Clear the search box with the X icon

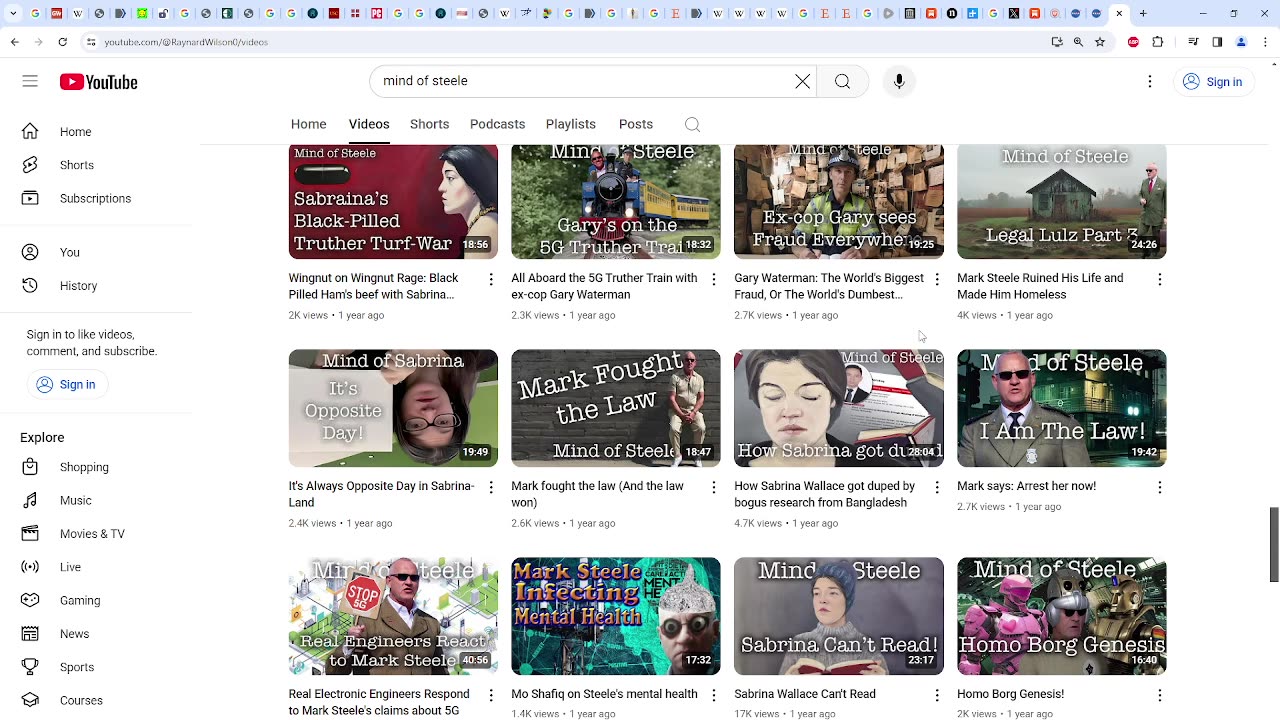[x=802, y=82]
